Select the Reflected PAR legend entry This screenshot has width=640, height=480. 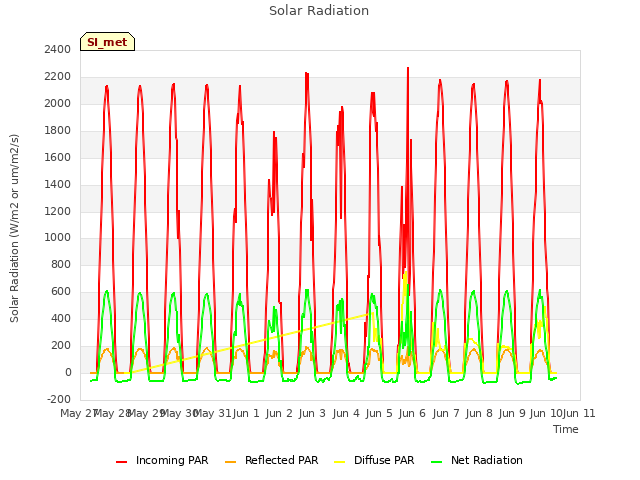[x=271, y=460]
